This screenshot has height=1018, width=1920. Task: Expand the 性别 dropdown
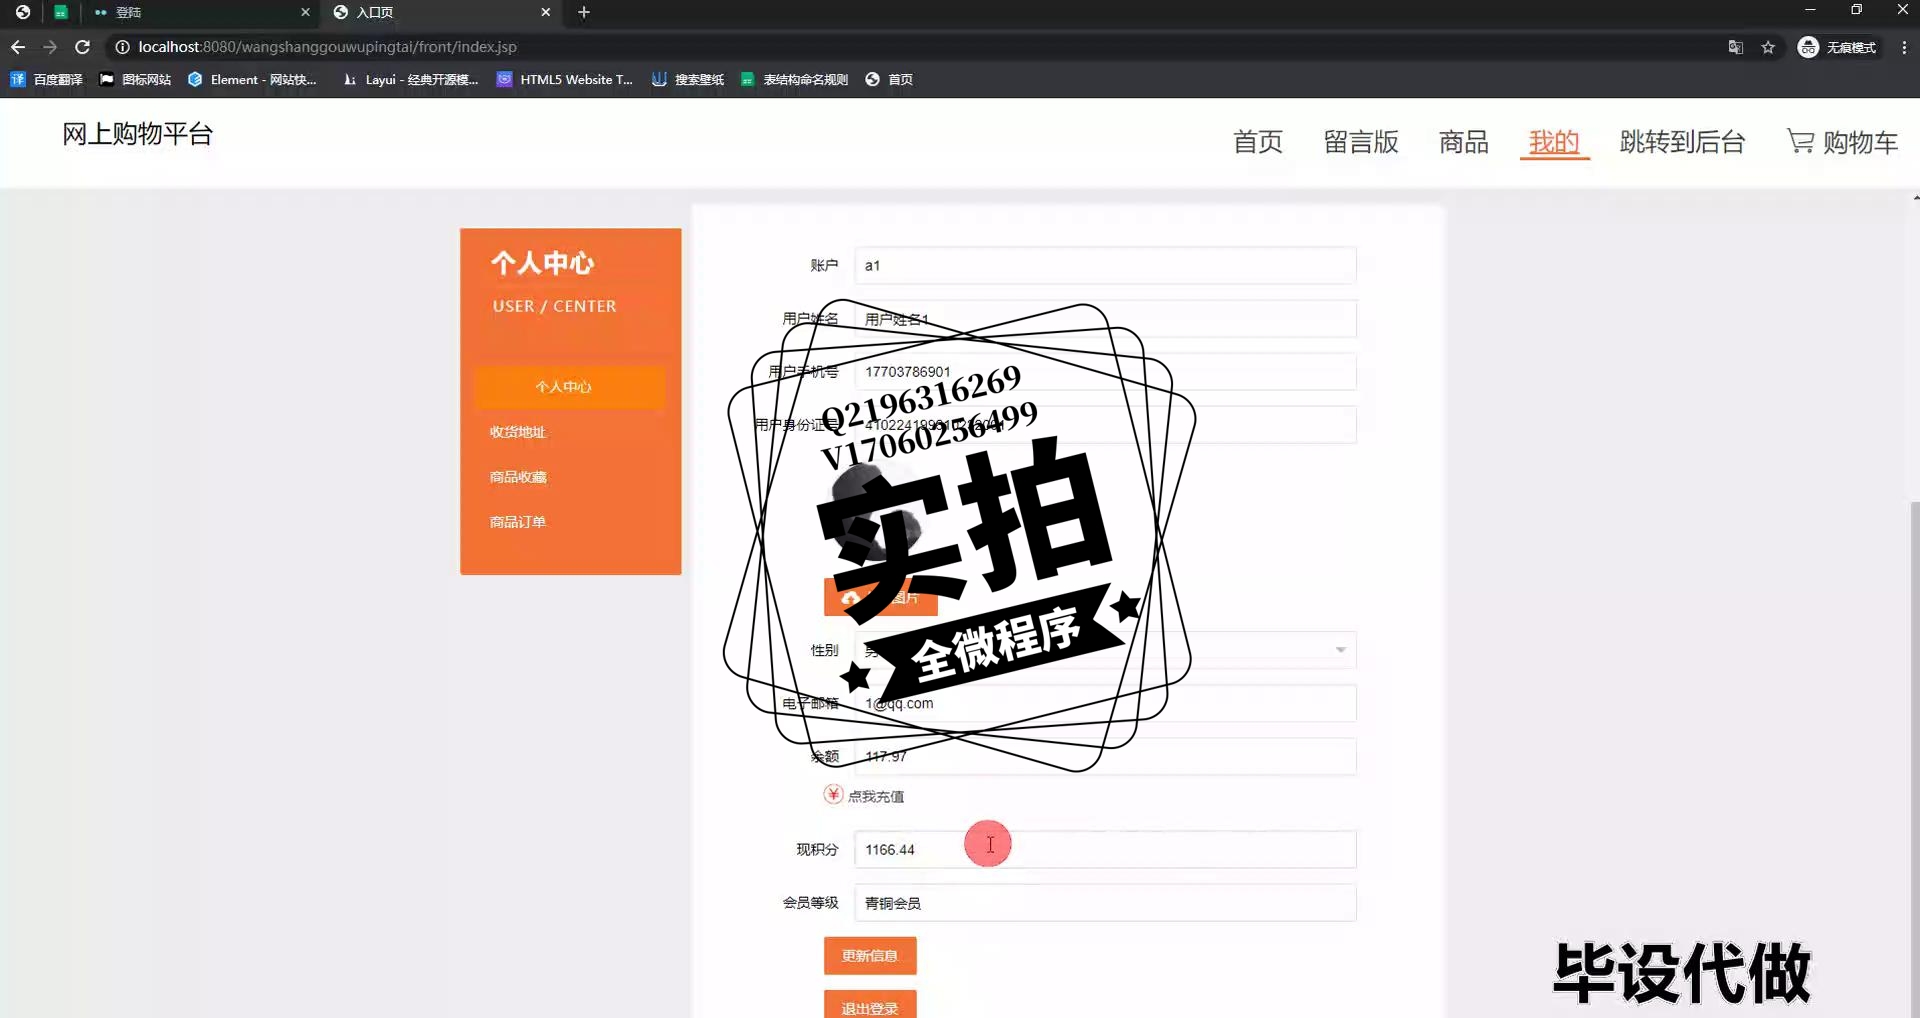coord(1105,650)
